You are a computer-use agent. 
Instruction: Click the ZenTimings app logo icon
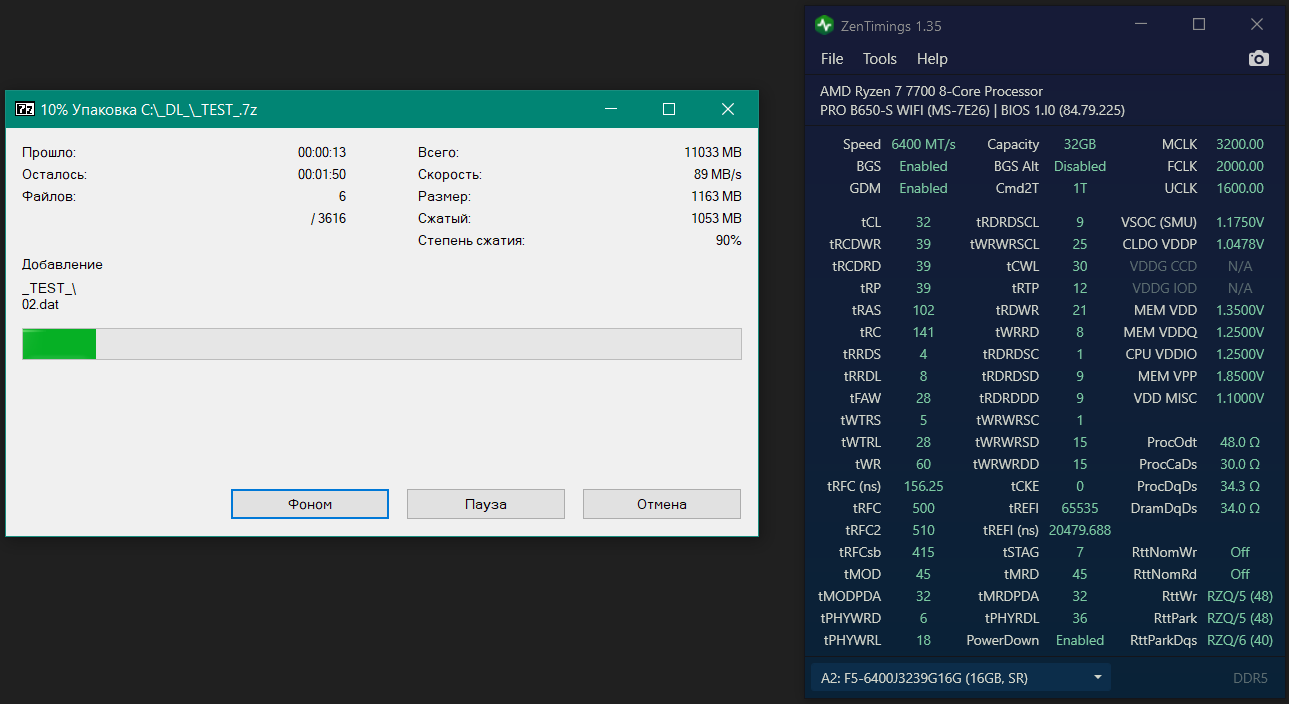[824, 25]
